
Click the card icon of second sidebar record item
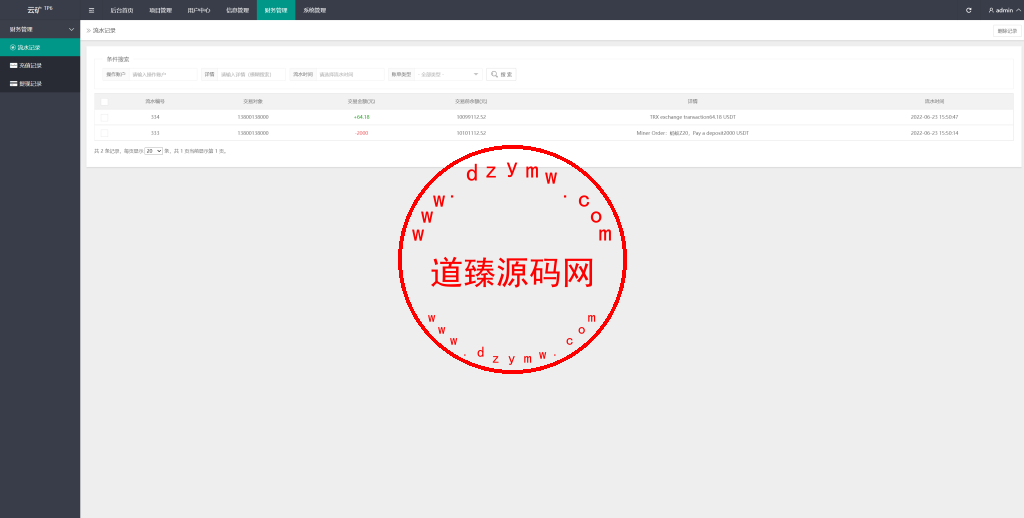14,65
